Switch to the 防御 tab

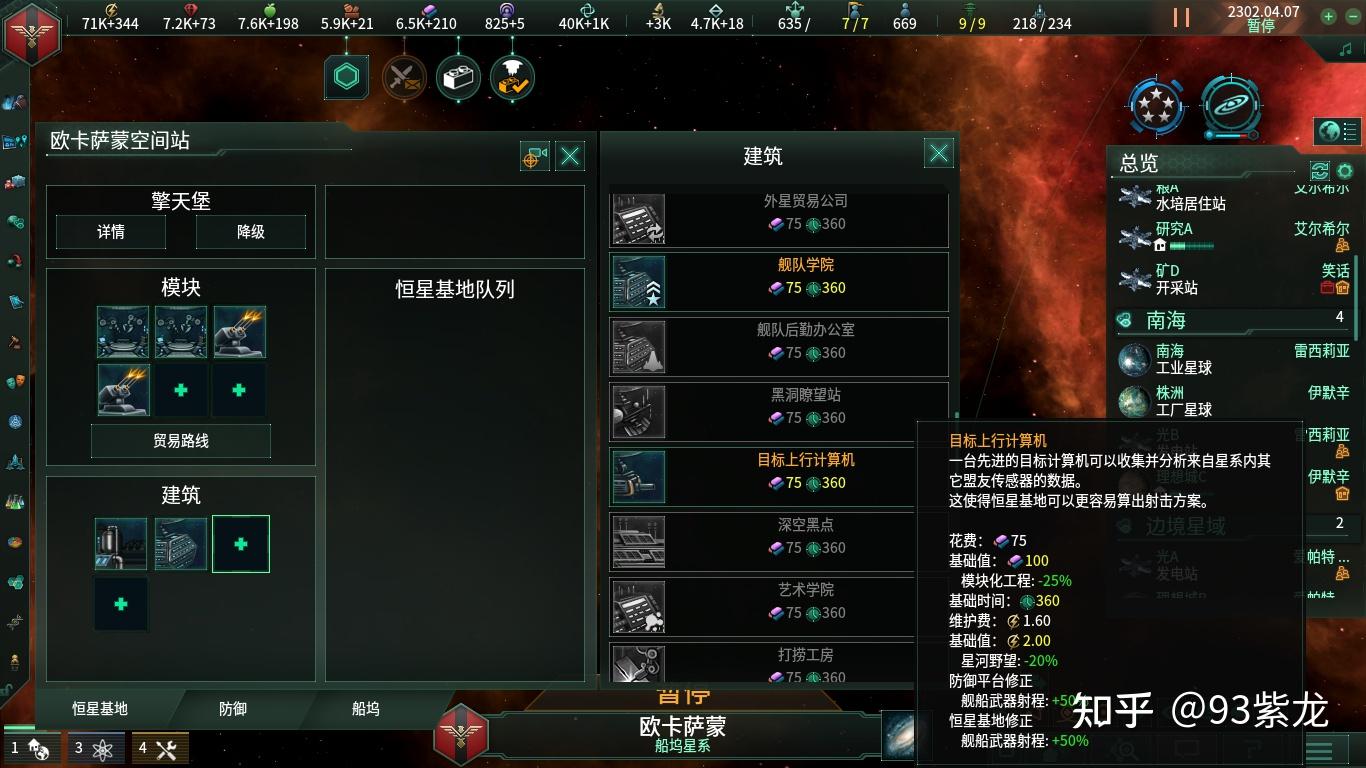click(233, 708)
